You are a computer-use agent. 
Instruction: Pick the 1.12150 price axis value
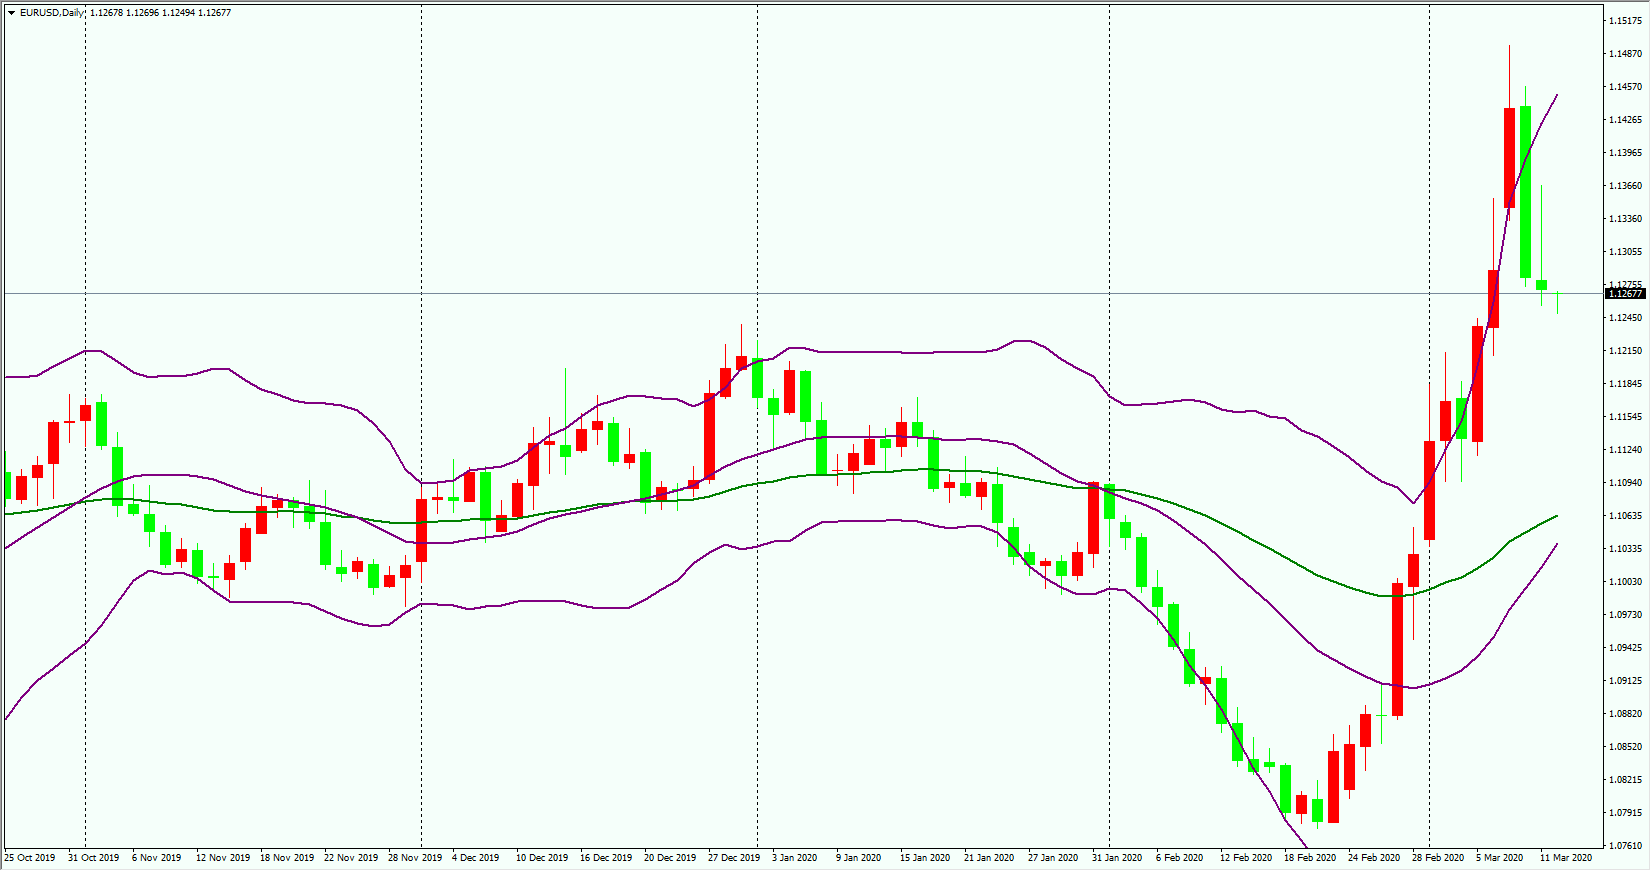(x=1625, y=350)
